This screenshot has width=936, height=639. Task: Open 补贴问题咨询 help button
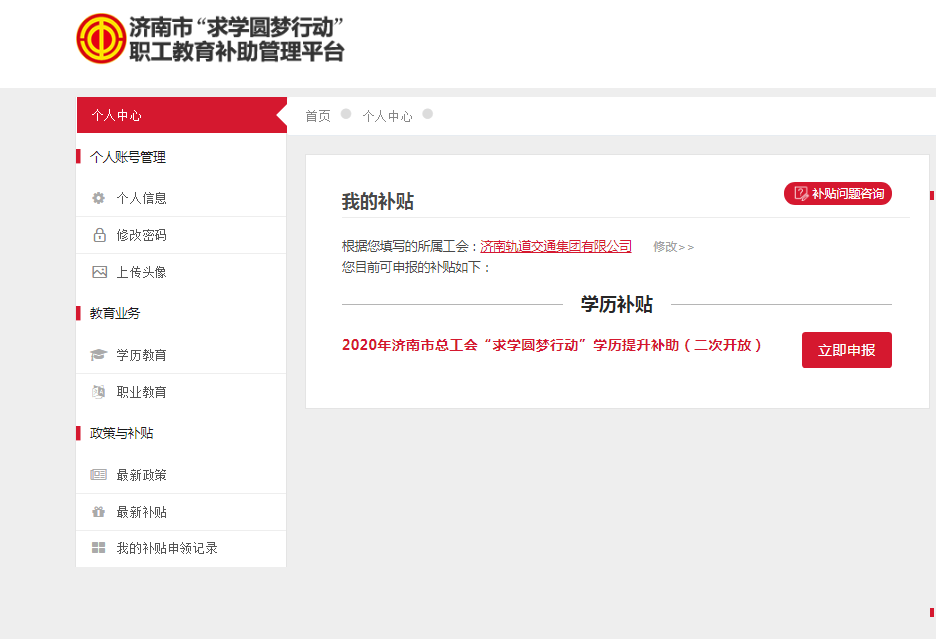point(838,194)
